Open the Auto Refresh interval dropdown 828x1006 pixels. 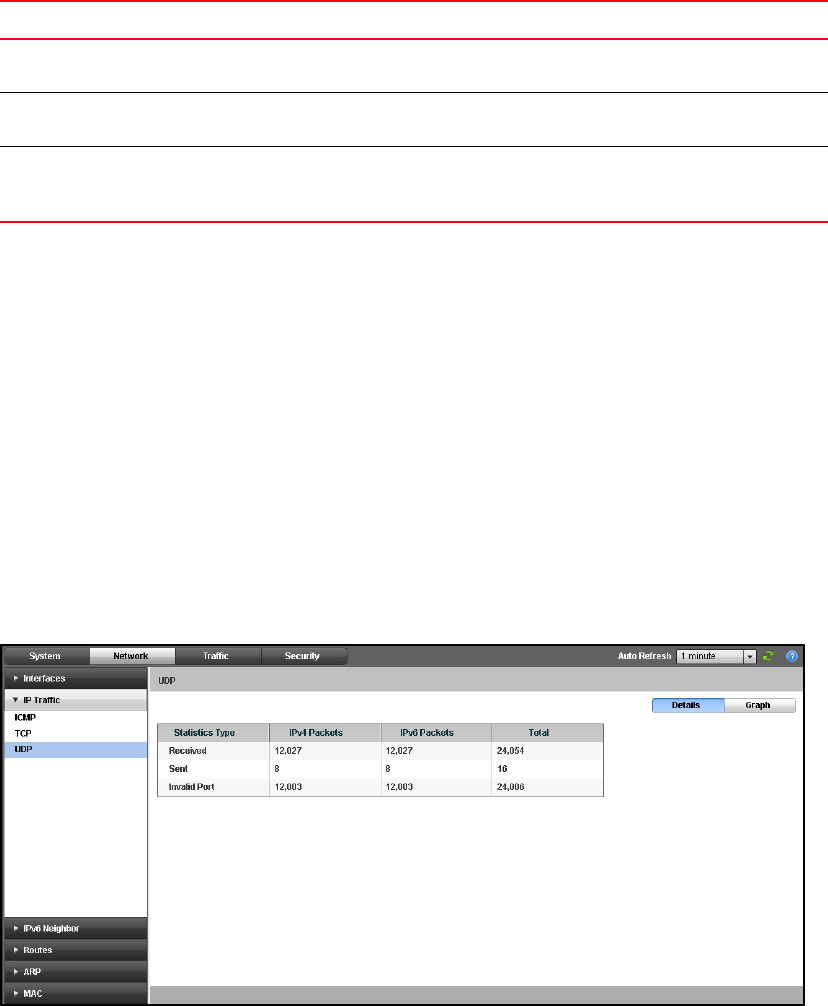[x=716, y=656]
